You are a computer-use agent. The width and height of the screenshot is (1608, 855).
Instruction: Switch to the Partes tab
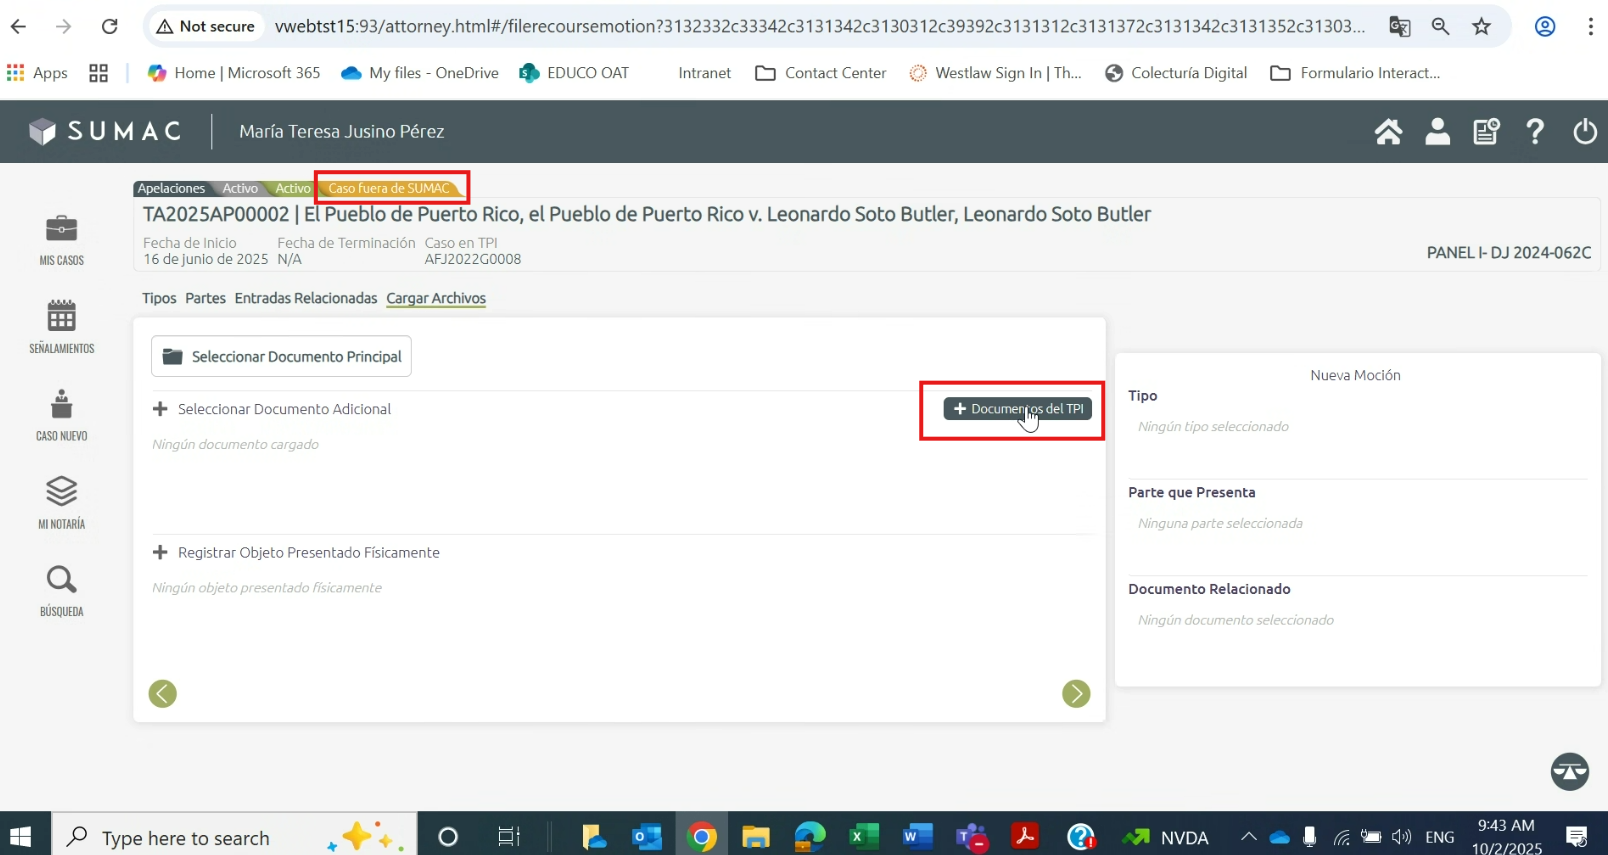pyautogui.click(x=205, y=298)
